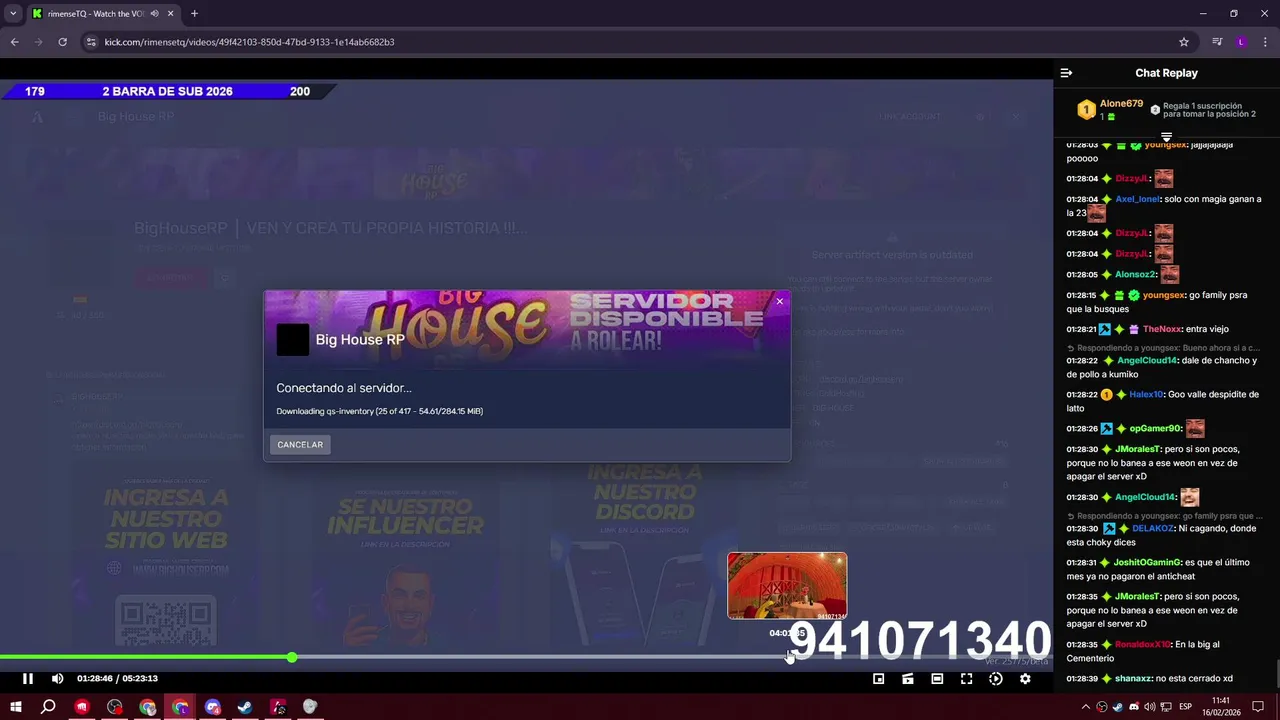The height and width of the screenshot is (720, 1280).
Task: Click the Alone679 top gifter name
Action: (x=1121, y=104)
